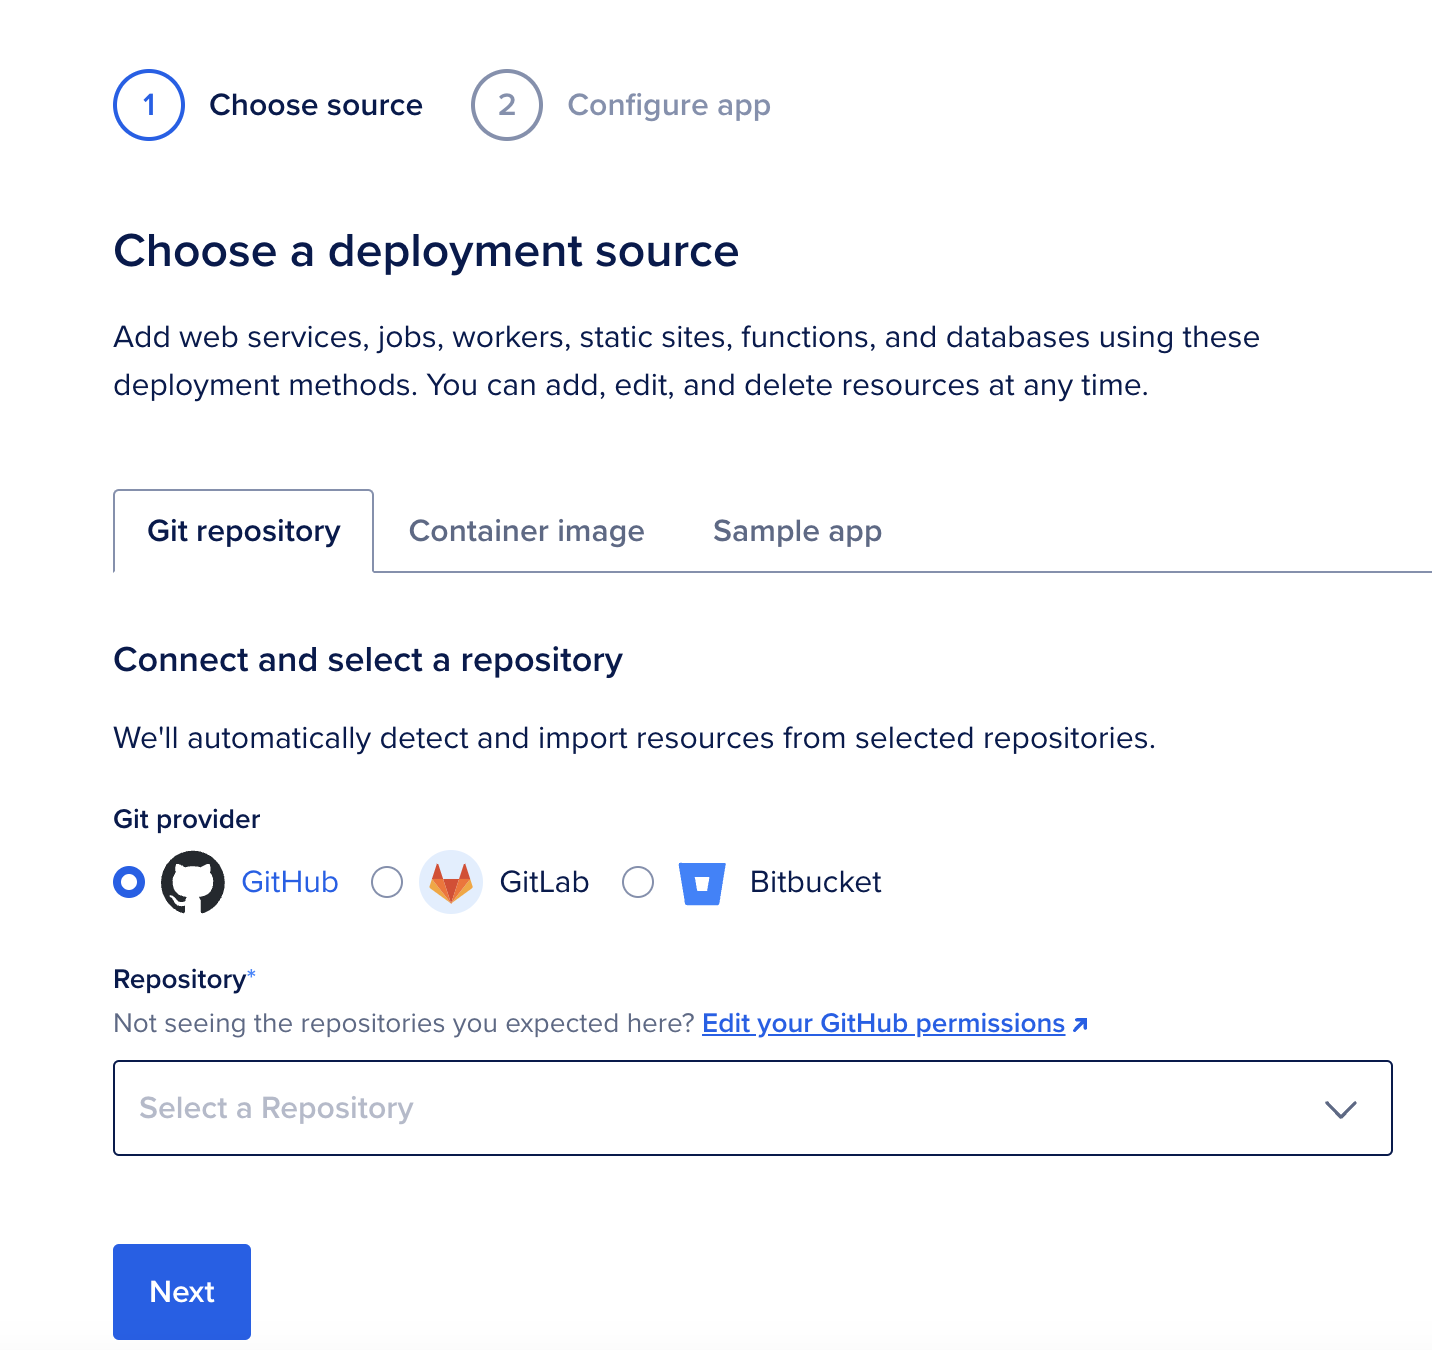Click the GitHub octocat logo

(x=192, y=882)
